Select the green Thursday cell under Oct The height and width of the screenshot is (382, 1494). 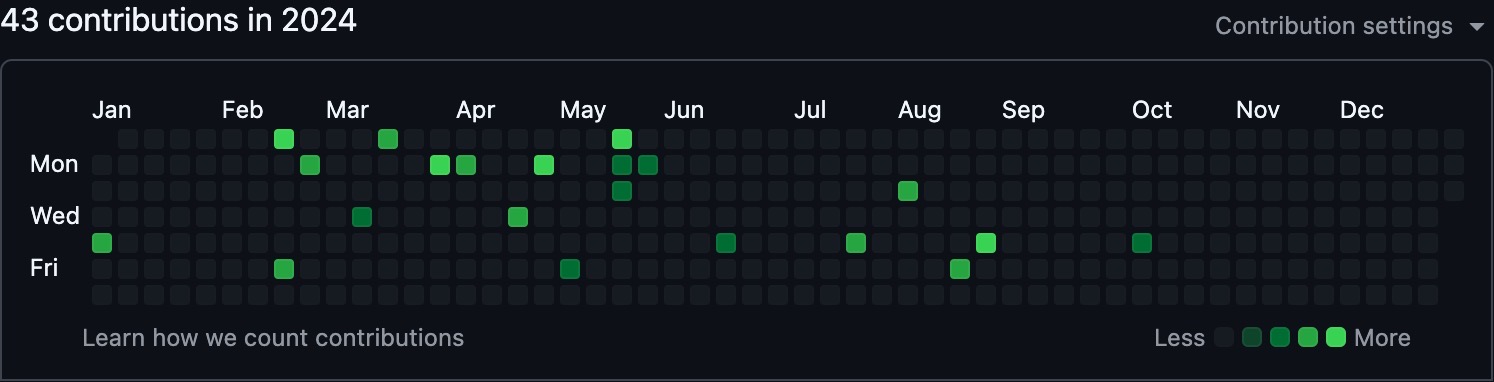[1142, 243]
